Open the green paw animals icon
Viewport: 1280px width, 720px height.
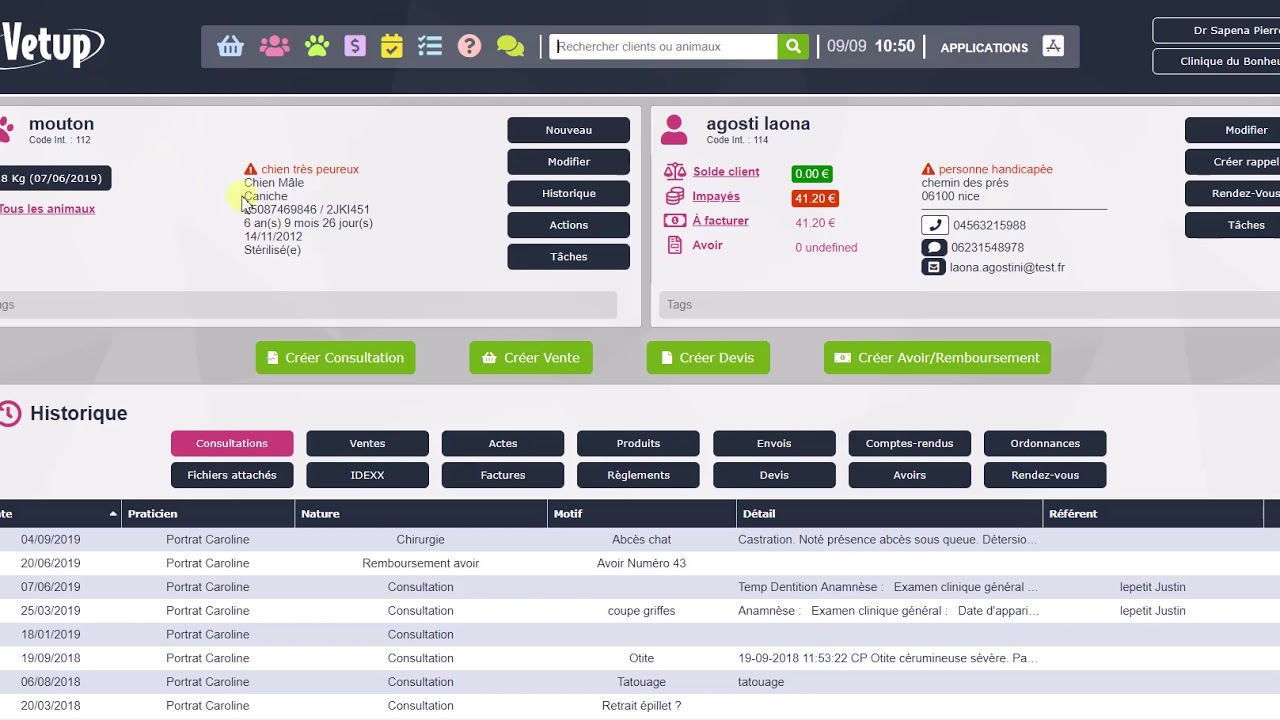coord(317,47)
